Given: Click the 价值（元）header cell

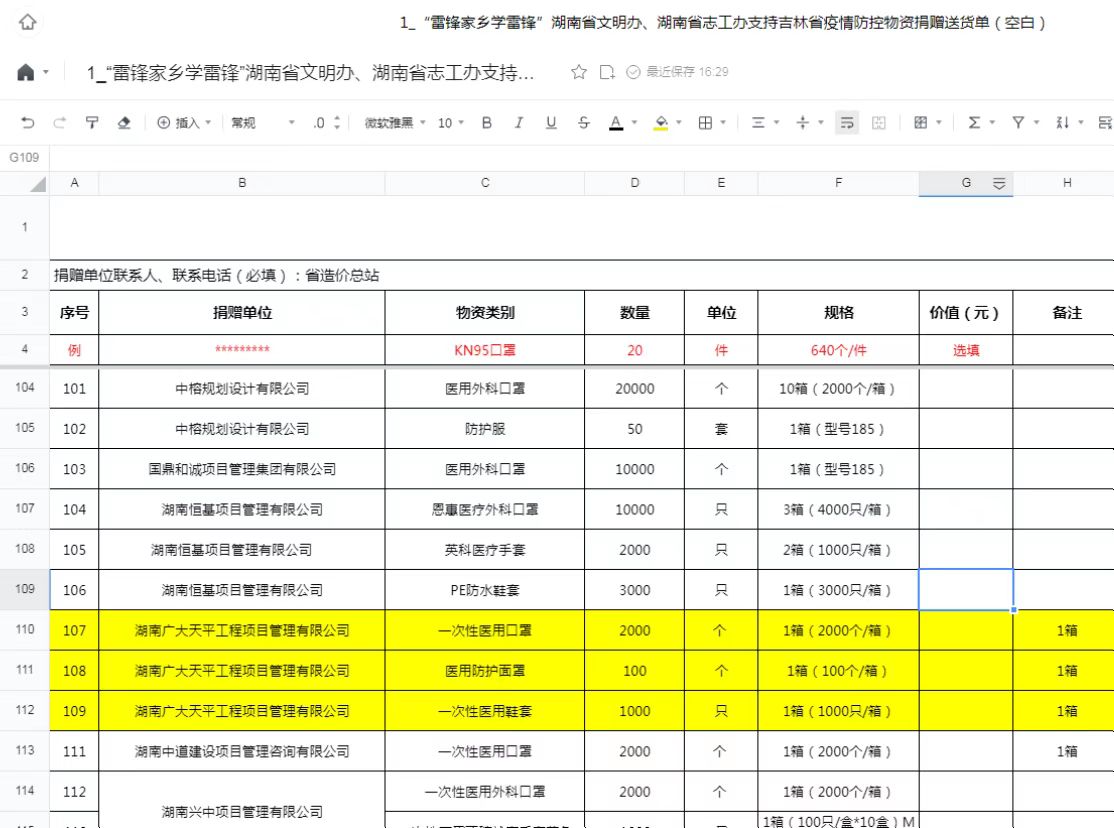Looking at the screenshot, I should click(966, 313).
